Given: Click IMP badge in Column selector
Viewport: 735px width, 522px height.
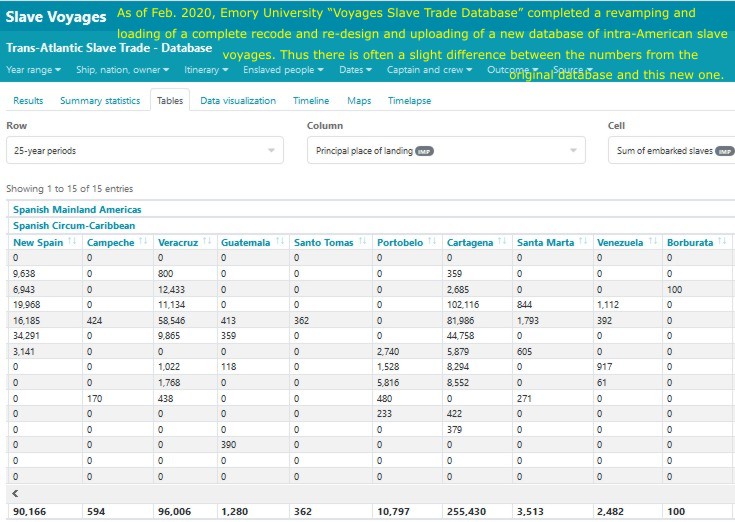Looking at the screenshot, I should (424, 151).
